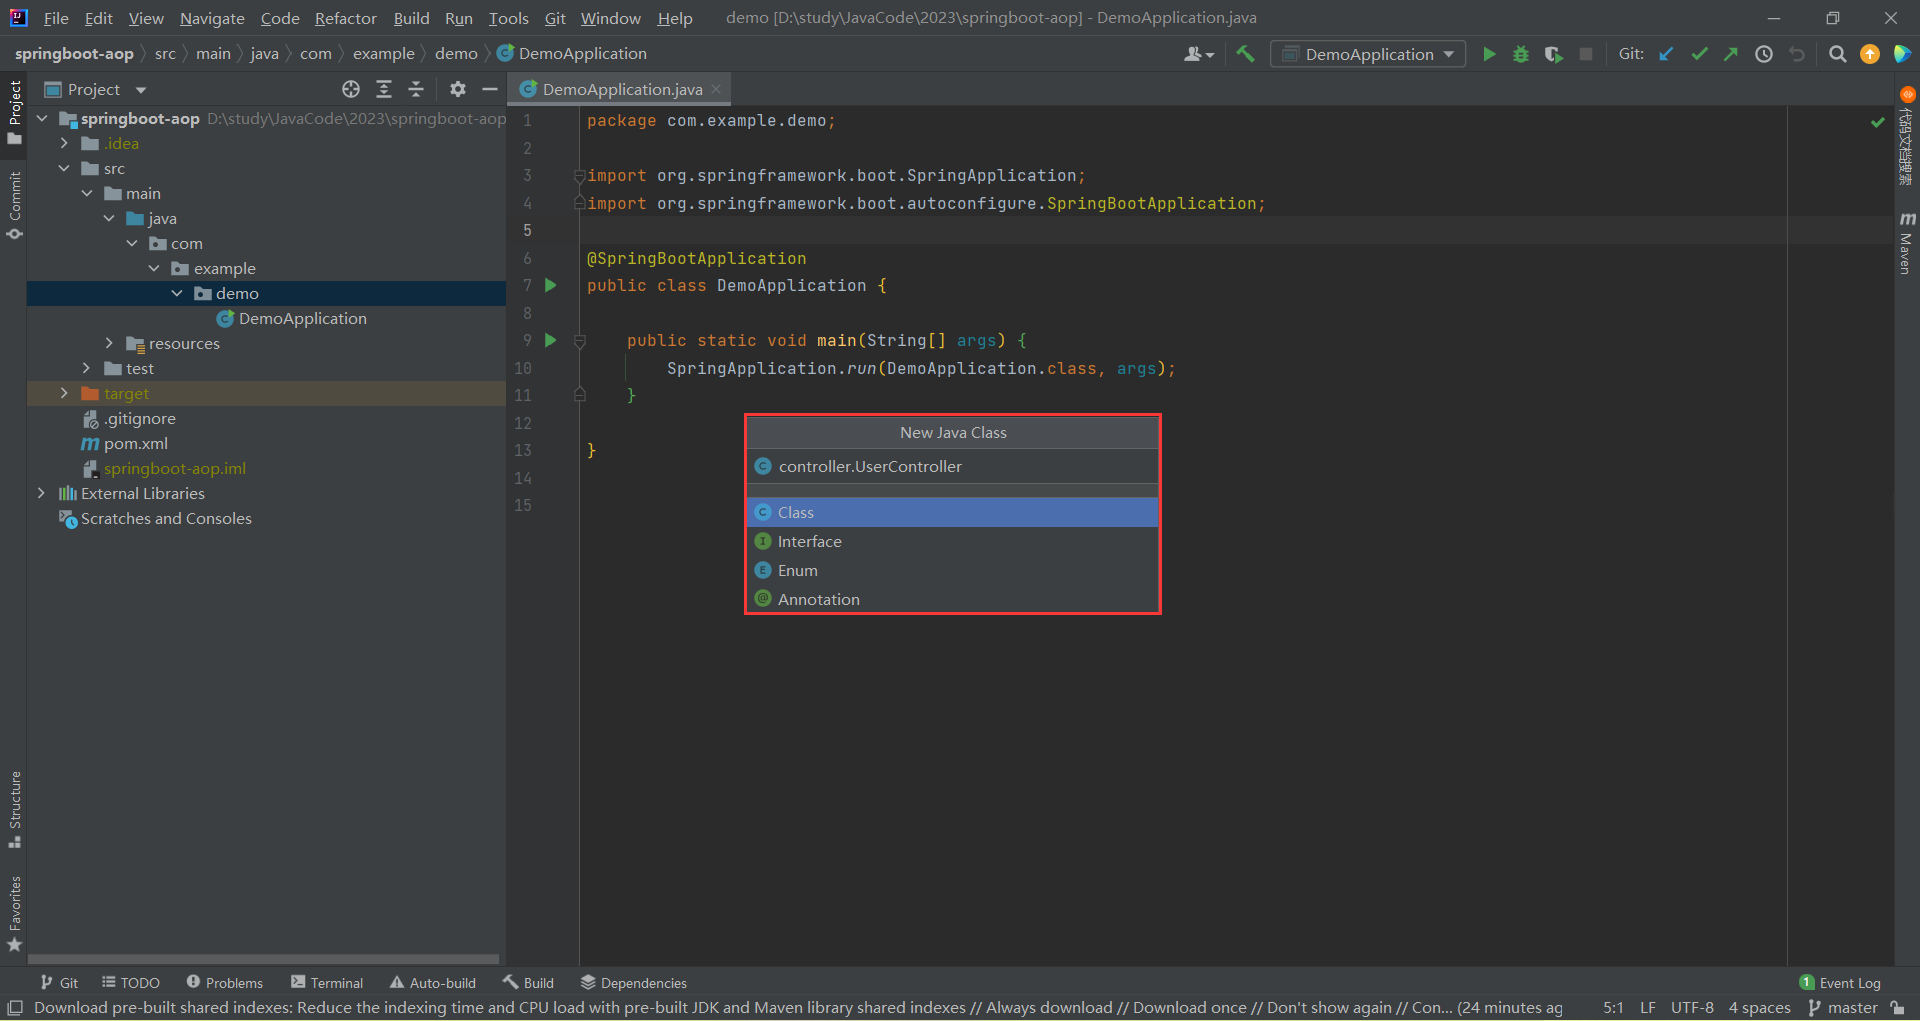Image resolution: width=1920 pixels, height=1021 pixels.
Task: Open the Event Log
Action: click(x=1840, y=983)
